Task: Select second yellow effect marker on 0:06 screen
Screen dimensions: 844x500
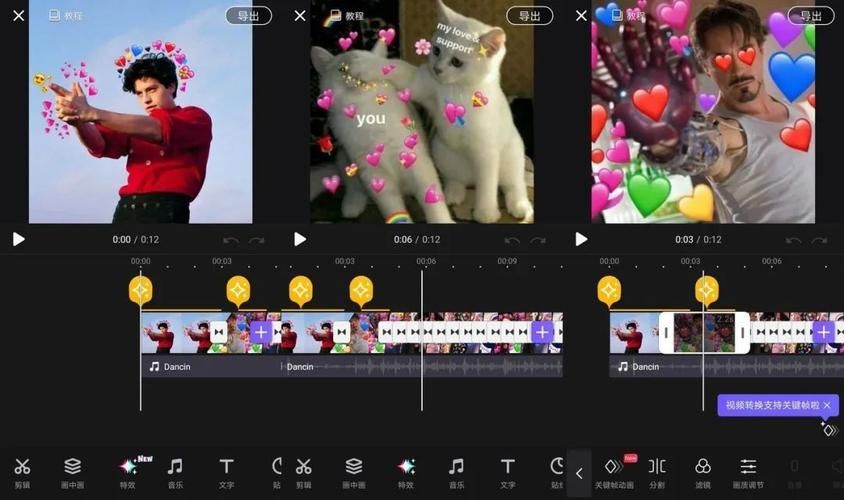Action: 361,291
